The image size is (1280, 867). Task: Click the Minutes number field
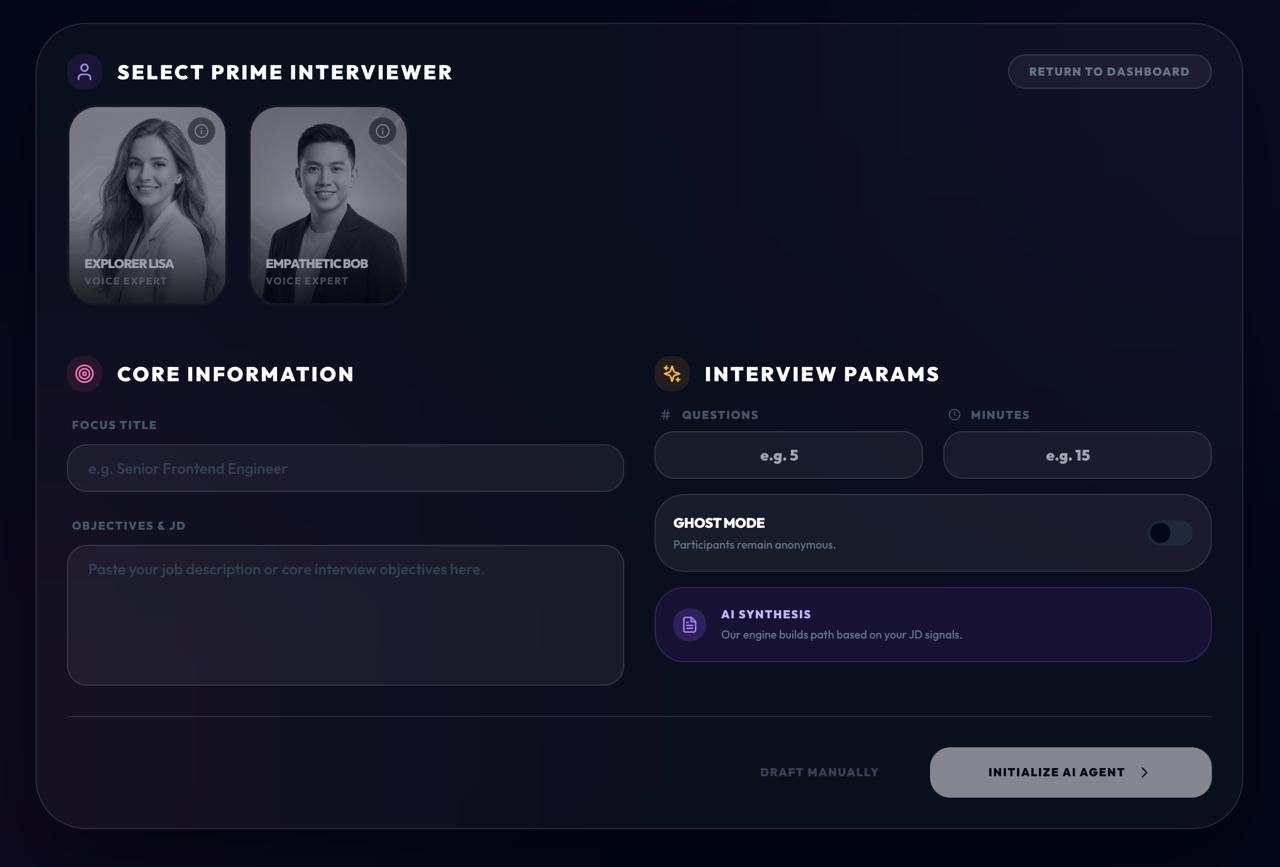click(x=1077, y=455)
